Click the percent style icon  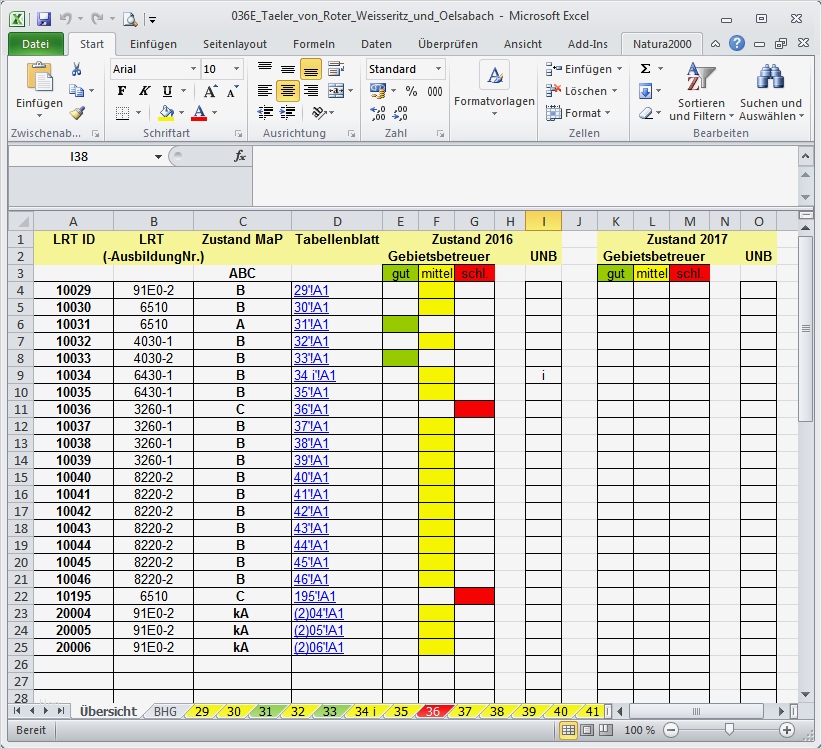click(411, 91)
